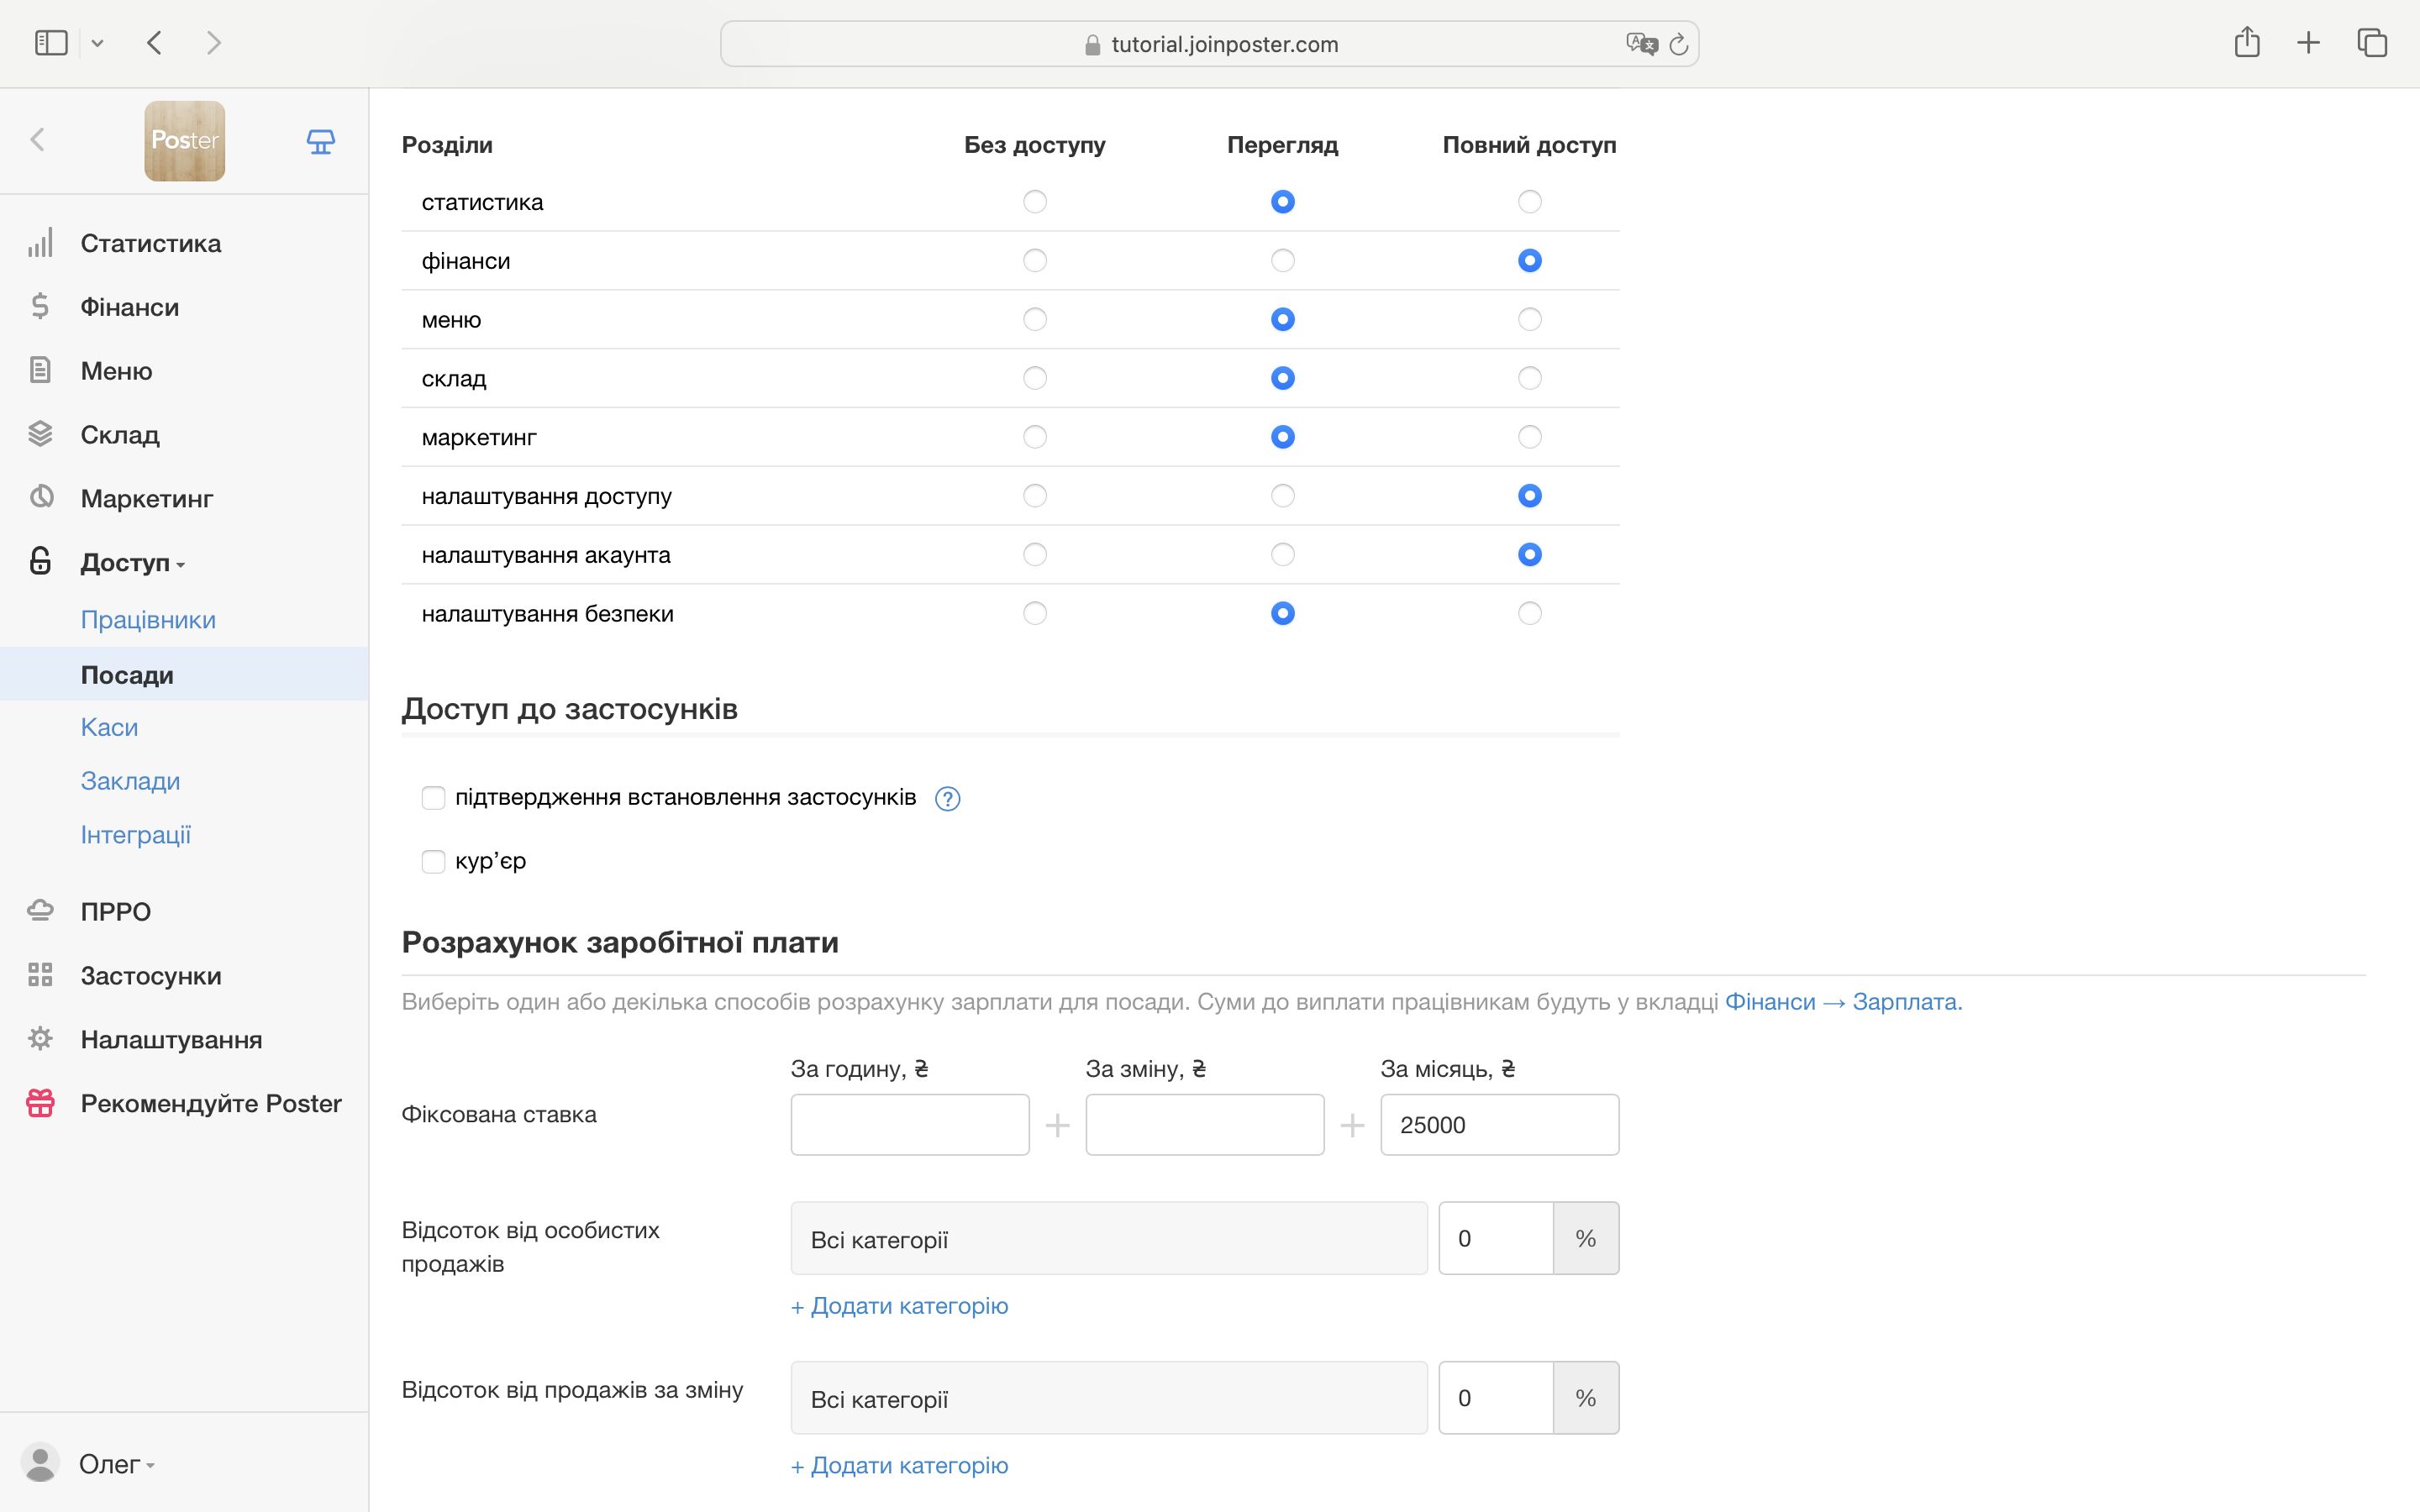
Task: Click the Застосунки grid icon
Action: [40, 975]
